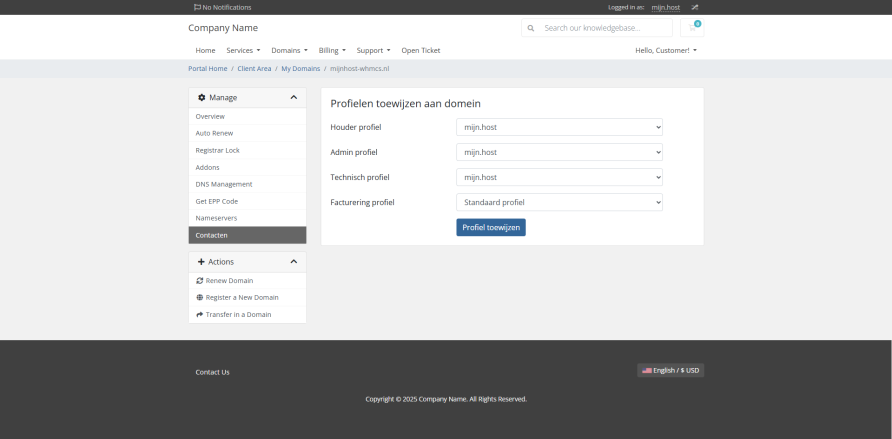Click the Renew Domain refresh icon
The width and height of the screenshot is (892, 439).
[200, 281]
